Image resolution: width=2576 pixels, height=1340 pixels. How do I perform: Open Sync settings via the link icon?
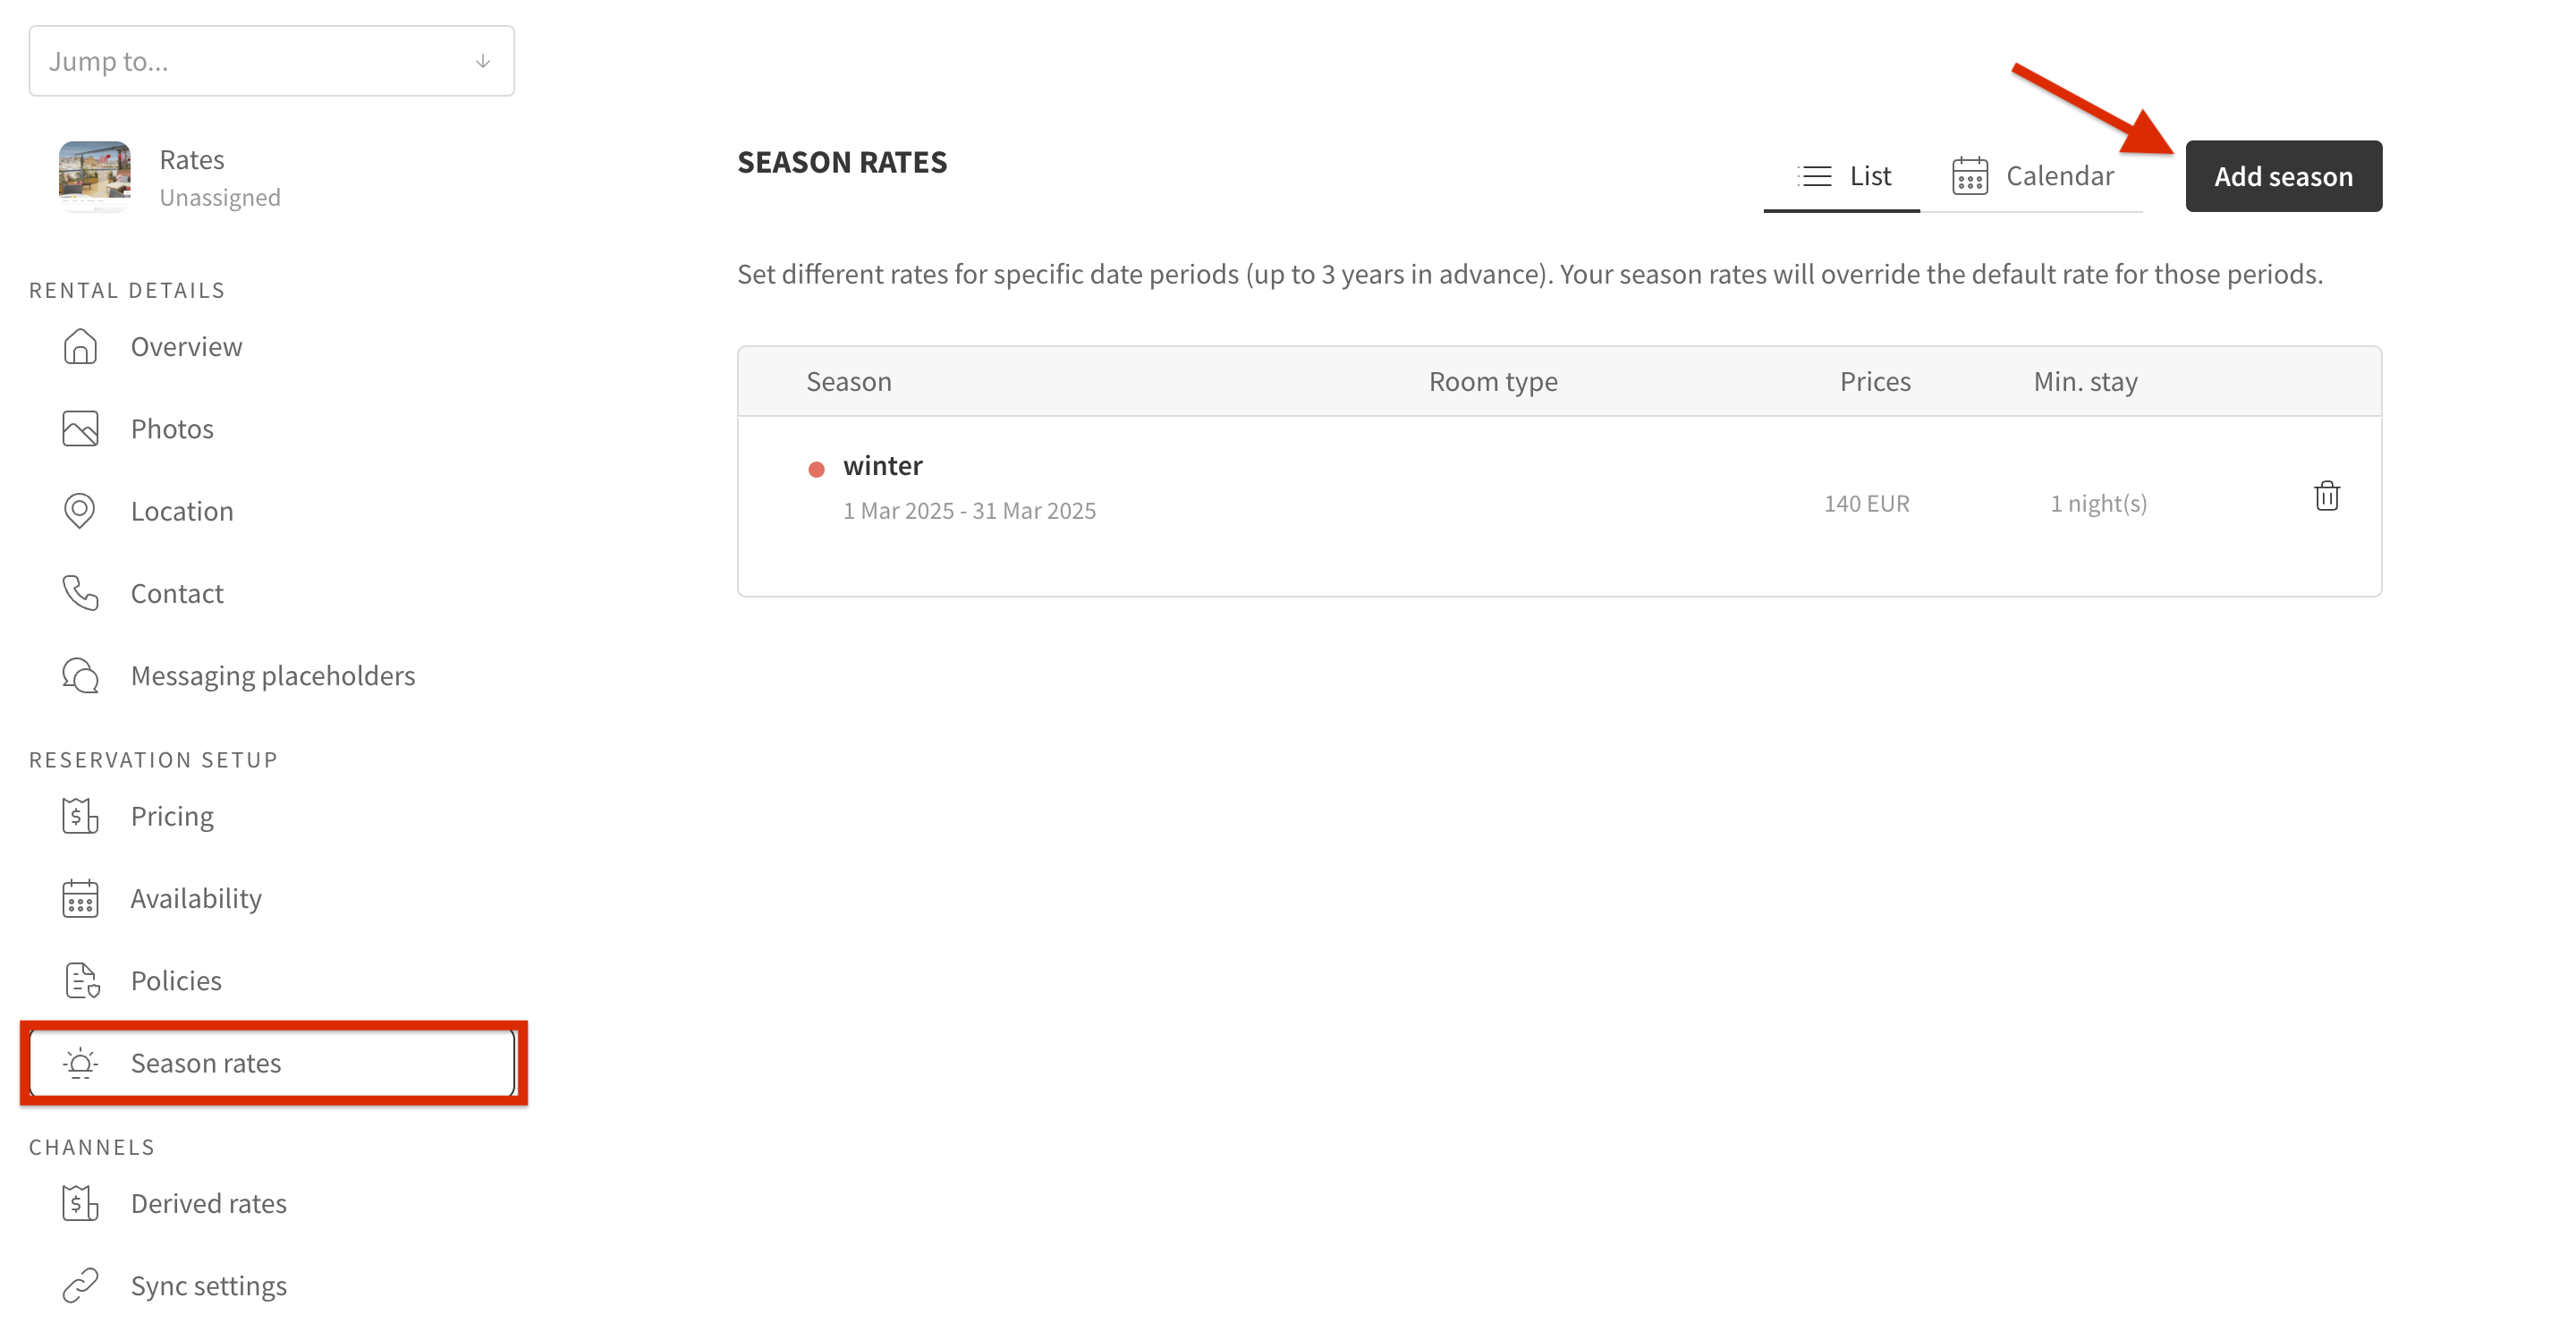coord(80,1285)
